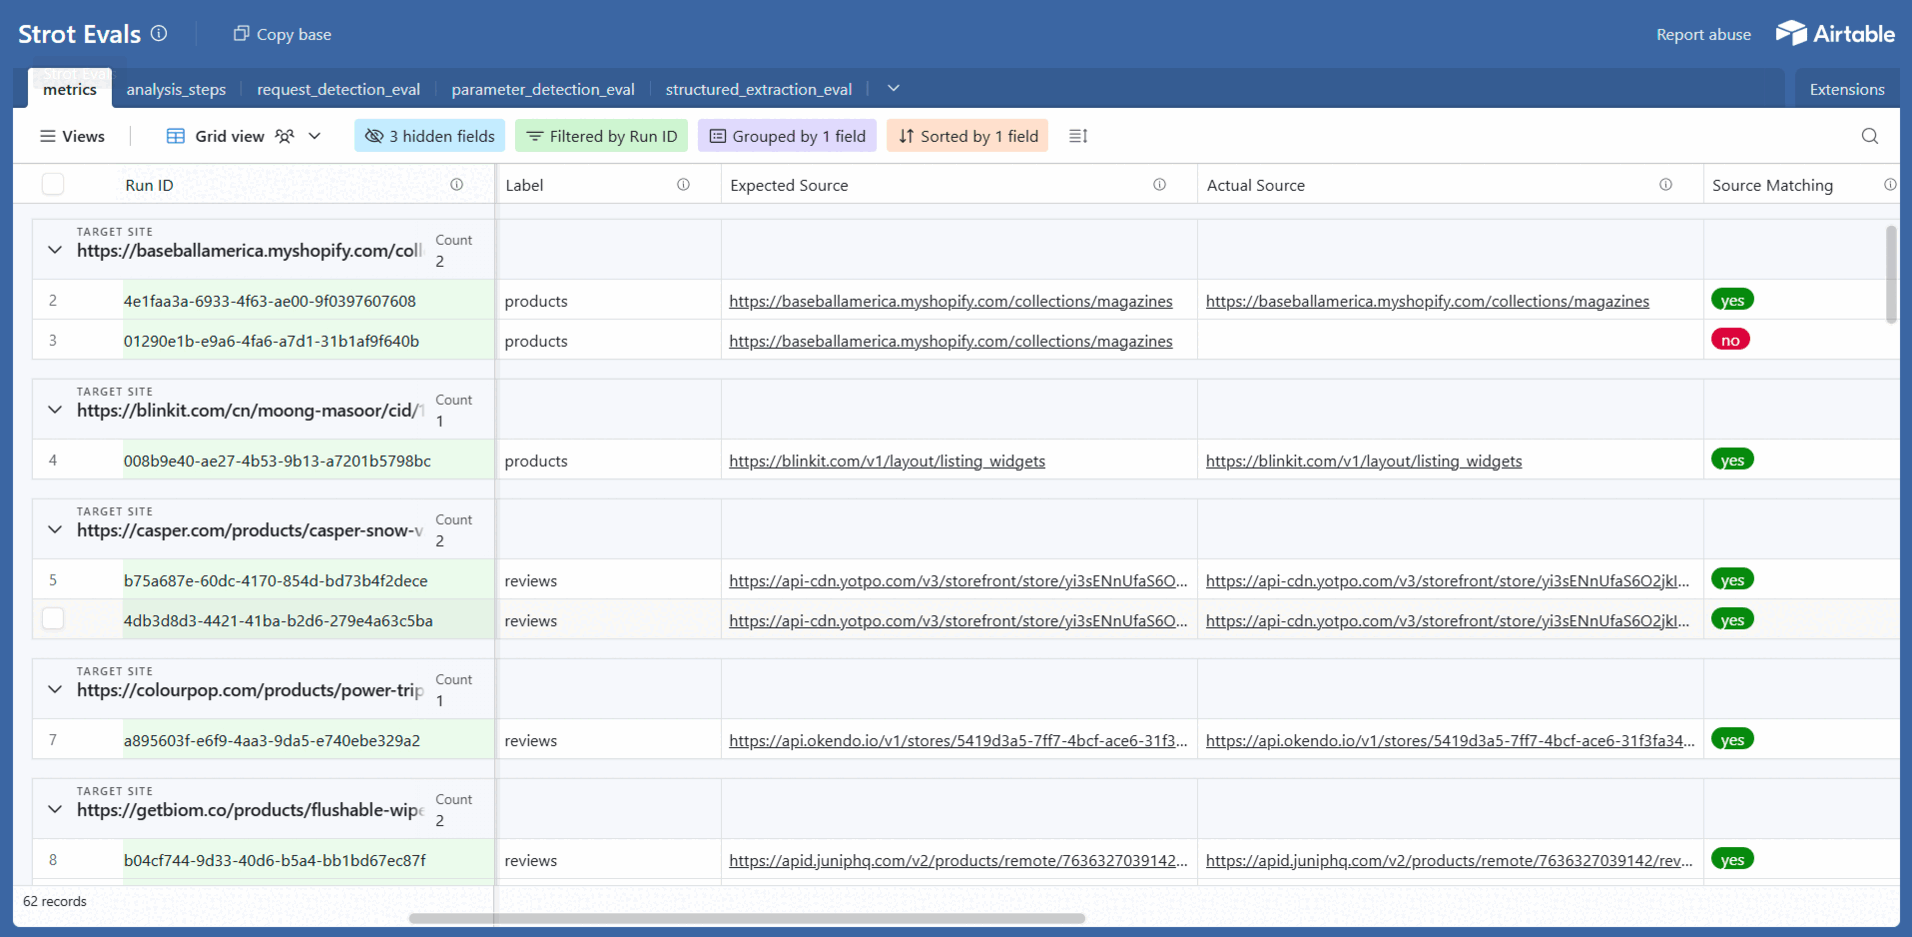Click the 'yes' badge in row 4

click(x=1732, y=460)
